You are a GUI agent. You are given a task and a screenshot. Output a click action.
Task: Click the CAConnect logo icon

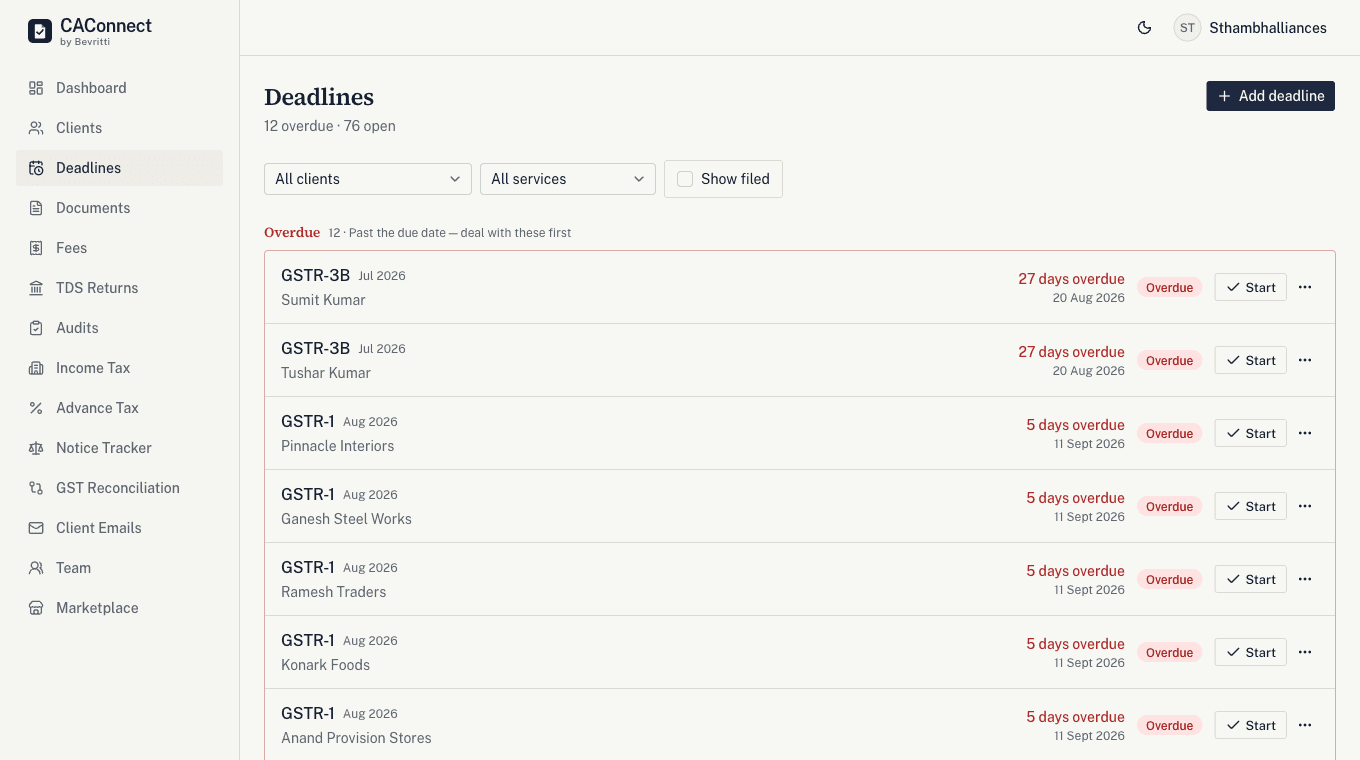click(39, 31)
